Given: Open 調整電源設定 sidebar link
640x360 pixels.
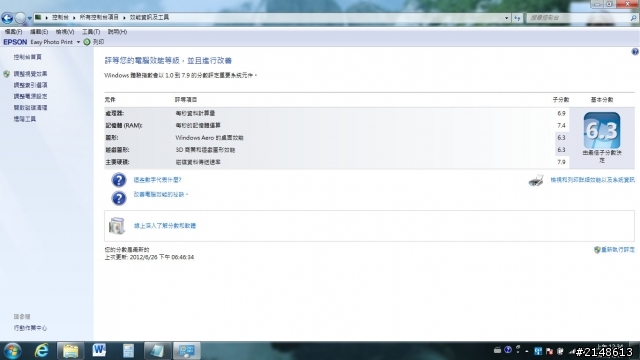Looking at the screenshot, I should click(x=30, y=96).
